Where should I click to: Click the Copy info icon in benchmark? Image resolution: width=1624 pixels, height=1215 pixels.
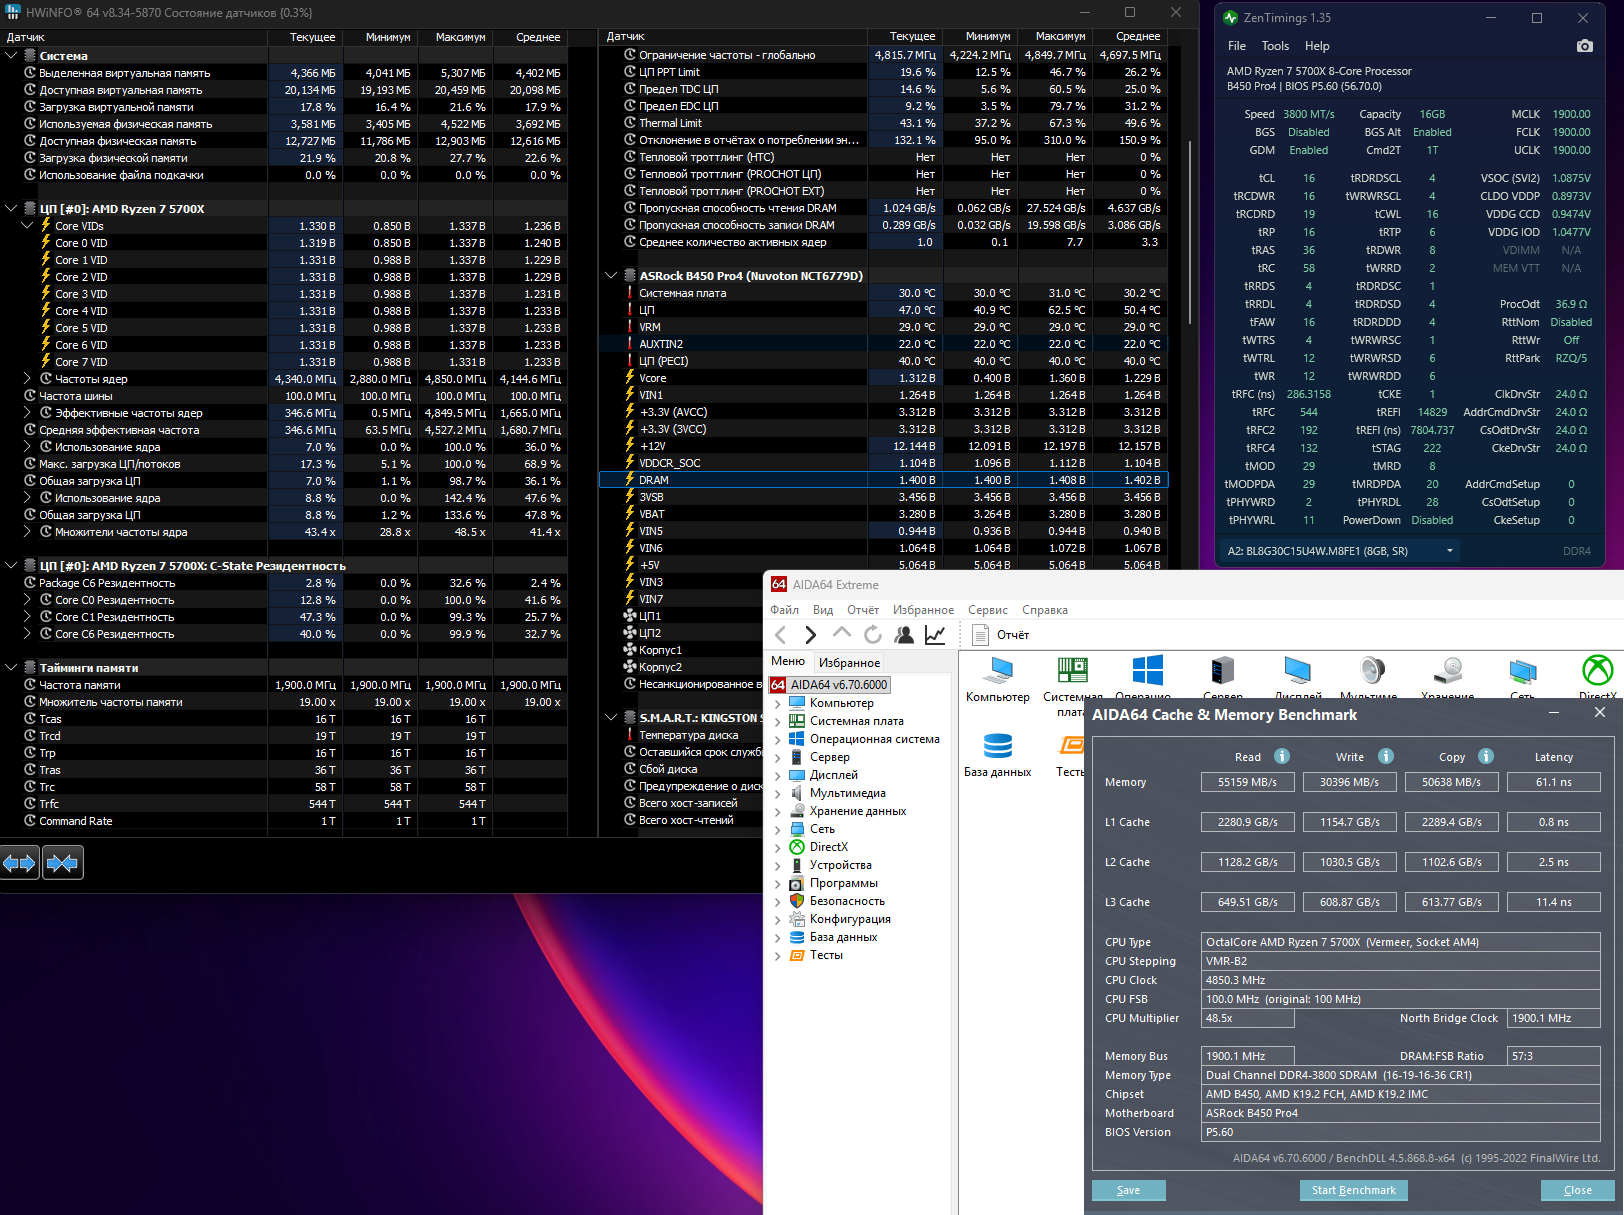(1486, 756)
